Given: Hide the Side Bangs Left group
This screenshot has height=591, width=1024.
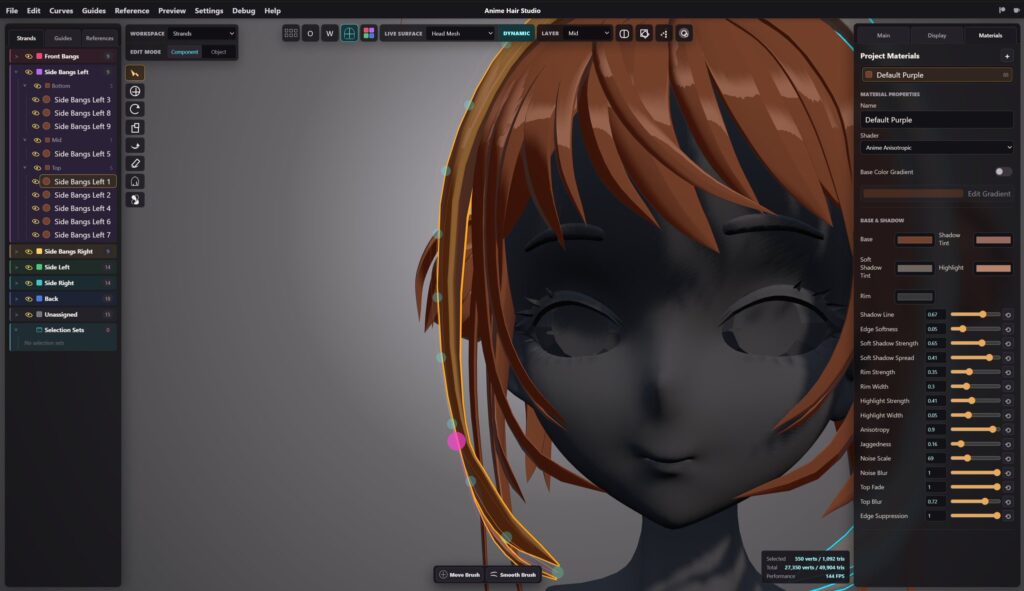Looking at the screenshot, I should (29, 72).
